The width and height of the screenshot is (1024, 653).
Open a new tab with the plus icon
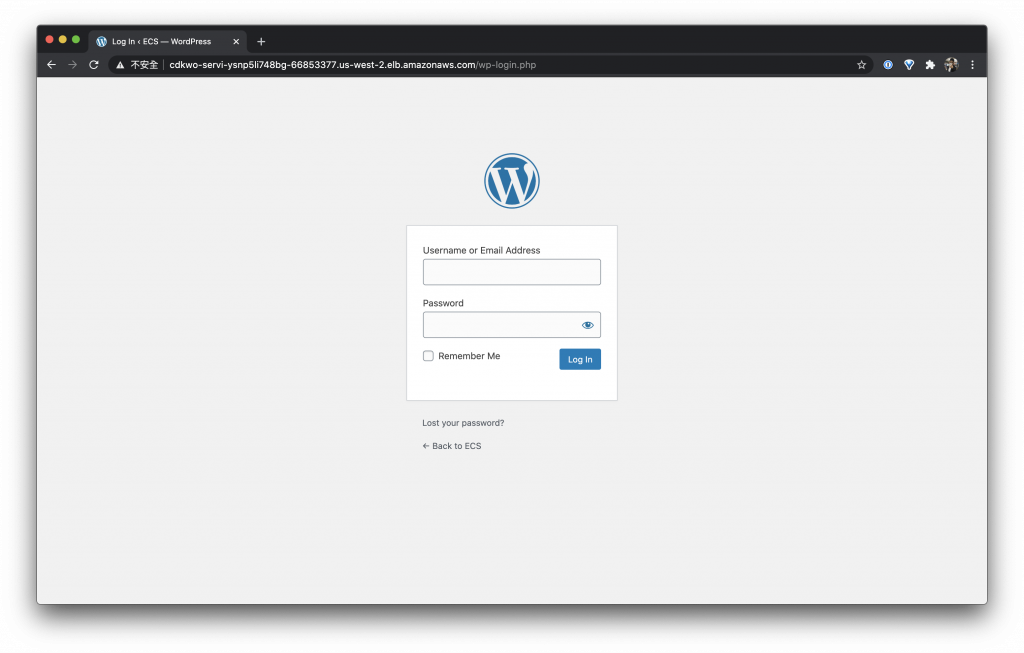pos(261,41)
